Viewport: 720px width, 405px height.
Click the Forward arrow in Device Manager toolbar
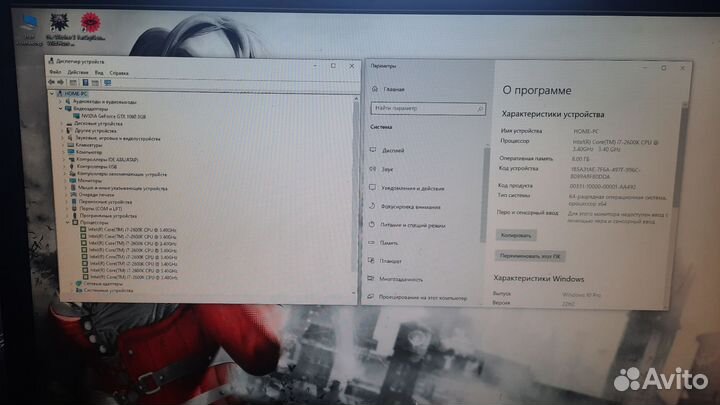pyautogui.click(x=60, y=82)
